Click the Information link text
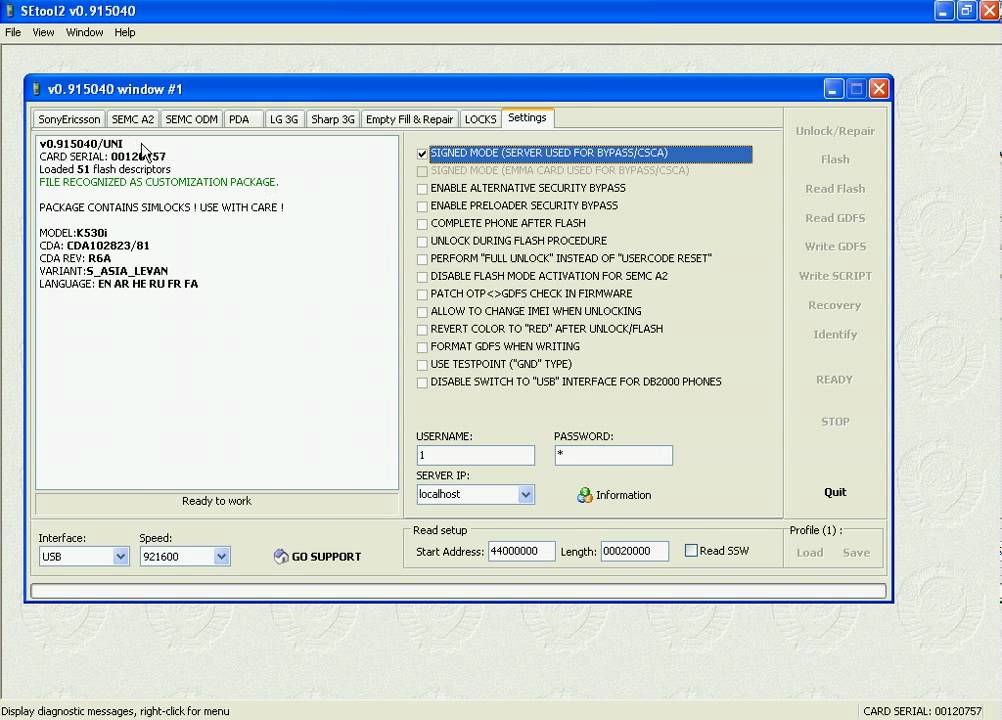Viewport: 1002px width, 720px height. [624, 495]
